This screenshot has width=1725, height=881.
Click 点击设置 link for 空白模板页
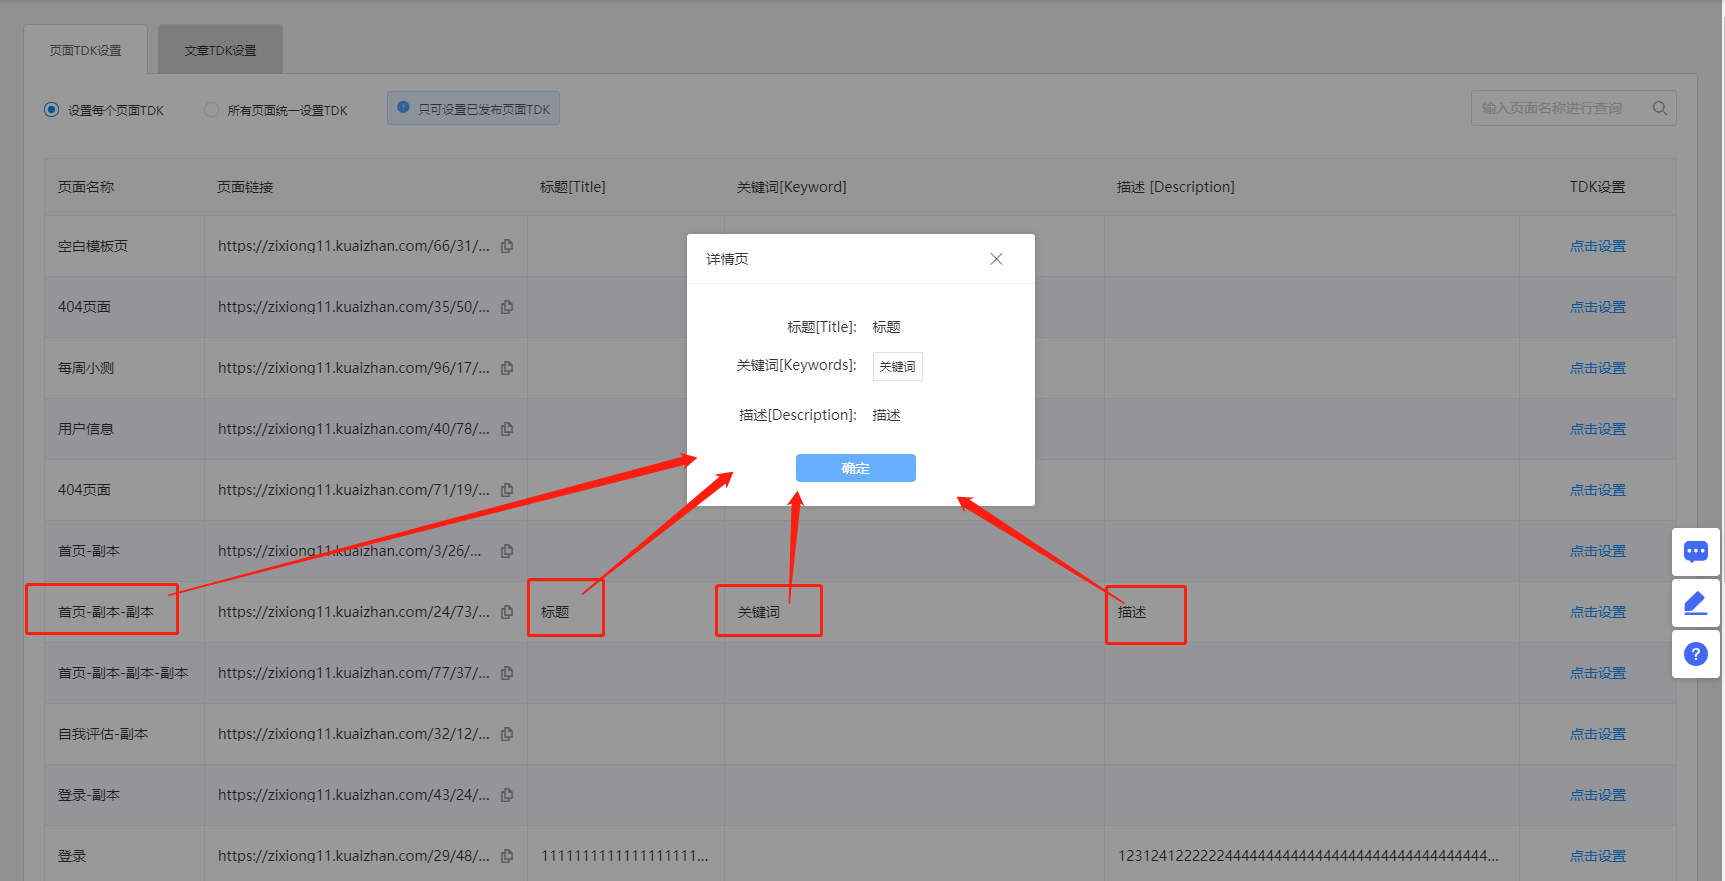[x=1597, y=246]
